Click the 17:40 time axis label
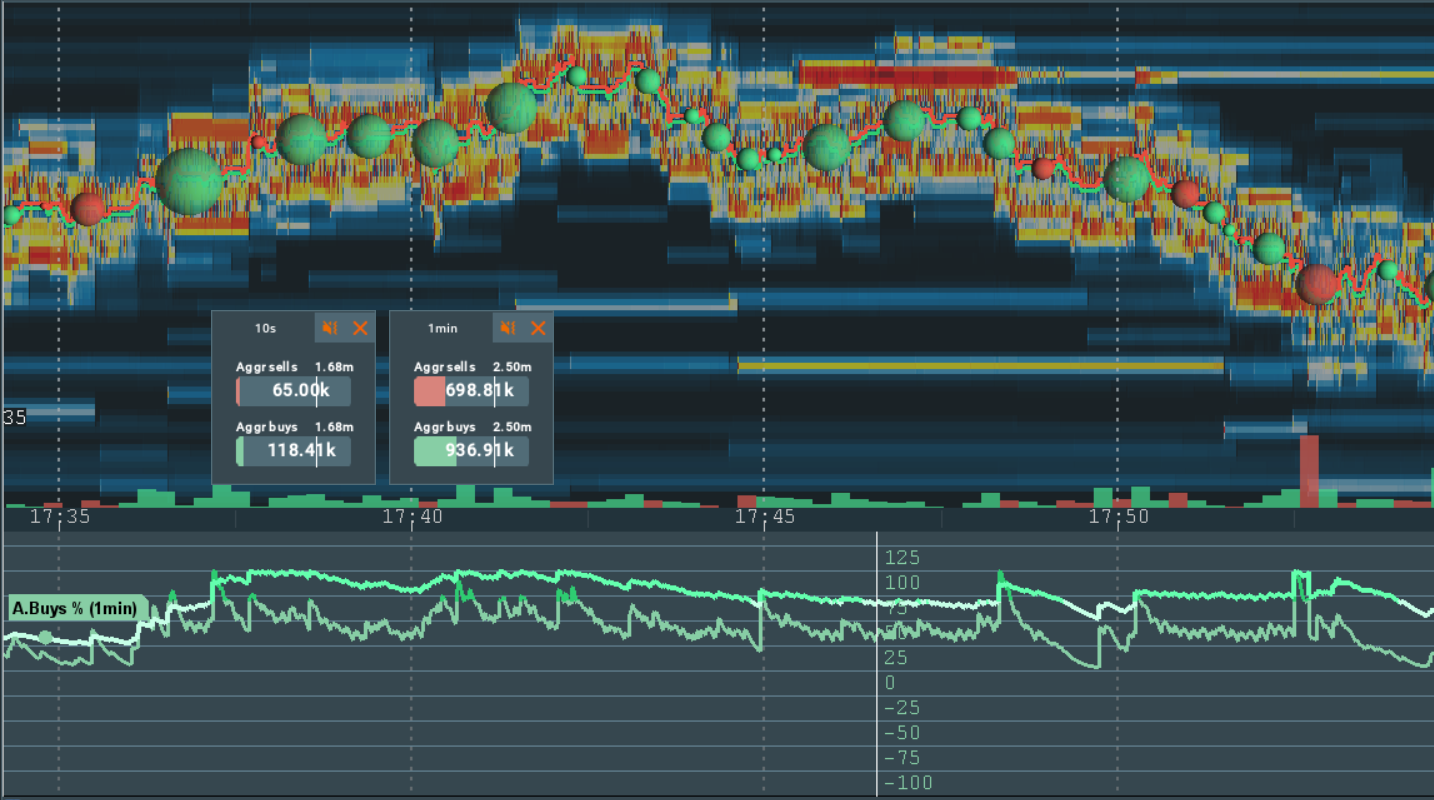Viewport: 1434px width, 800px height. pos(412,517)
